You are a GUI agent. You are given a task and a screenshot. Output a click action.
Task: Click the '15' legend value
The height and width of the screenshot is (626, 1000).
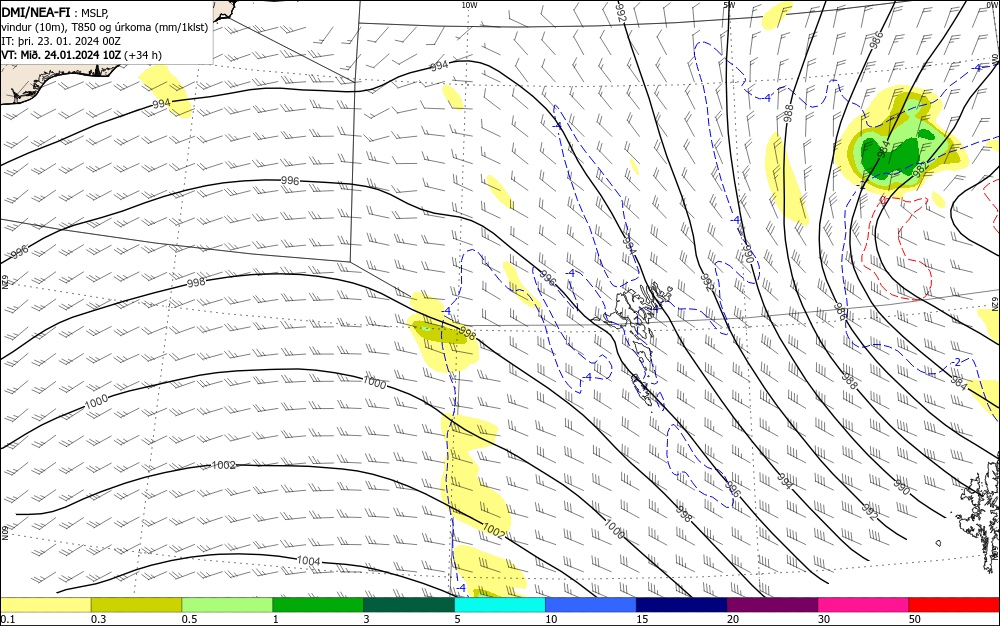point(642,619)
